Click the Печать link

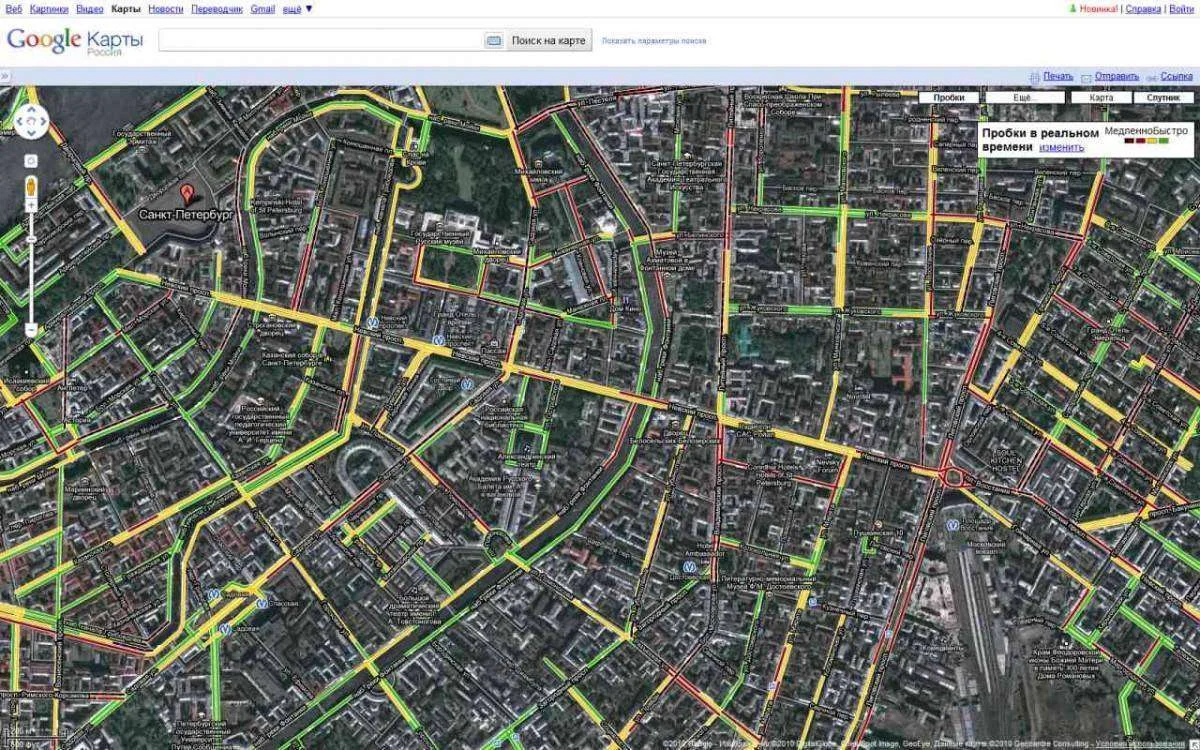tap(1058, 76)
